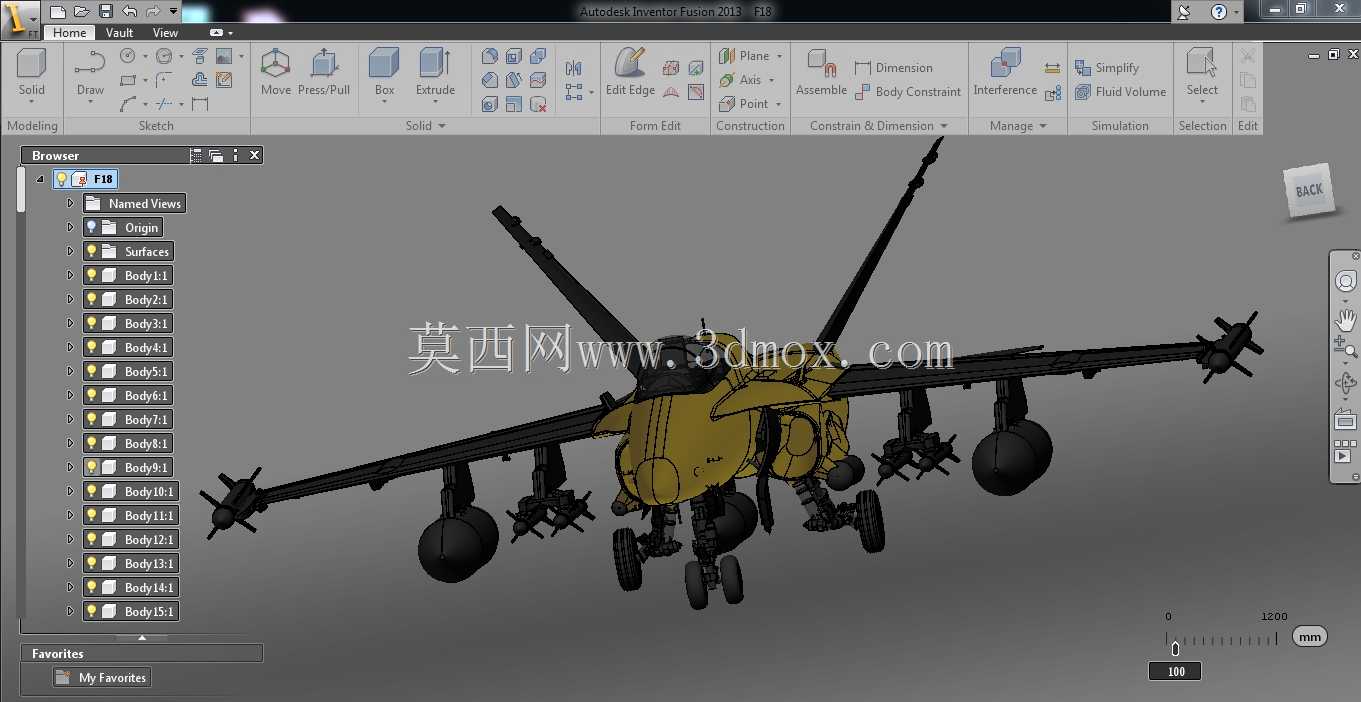Collapse browser with the bottom arrow handle
Screen dimensions: 1361x702
(x=142, y=637)
